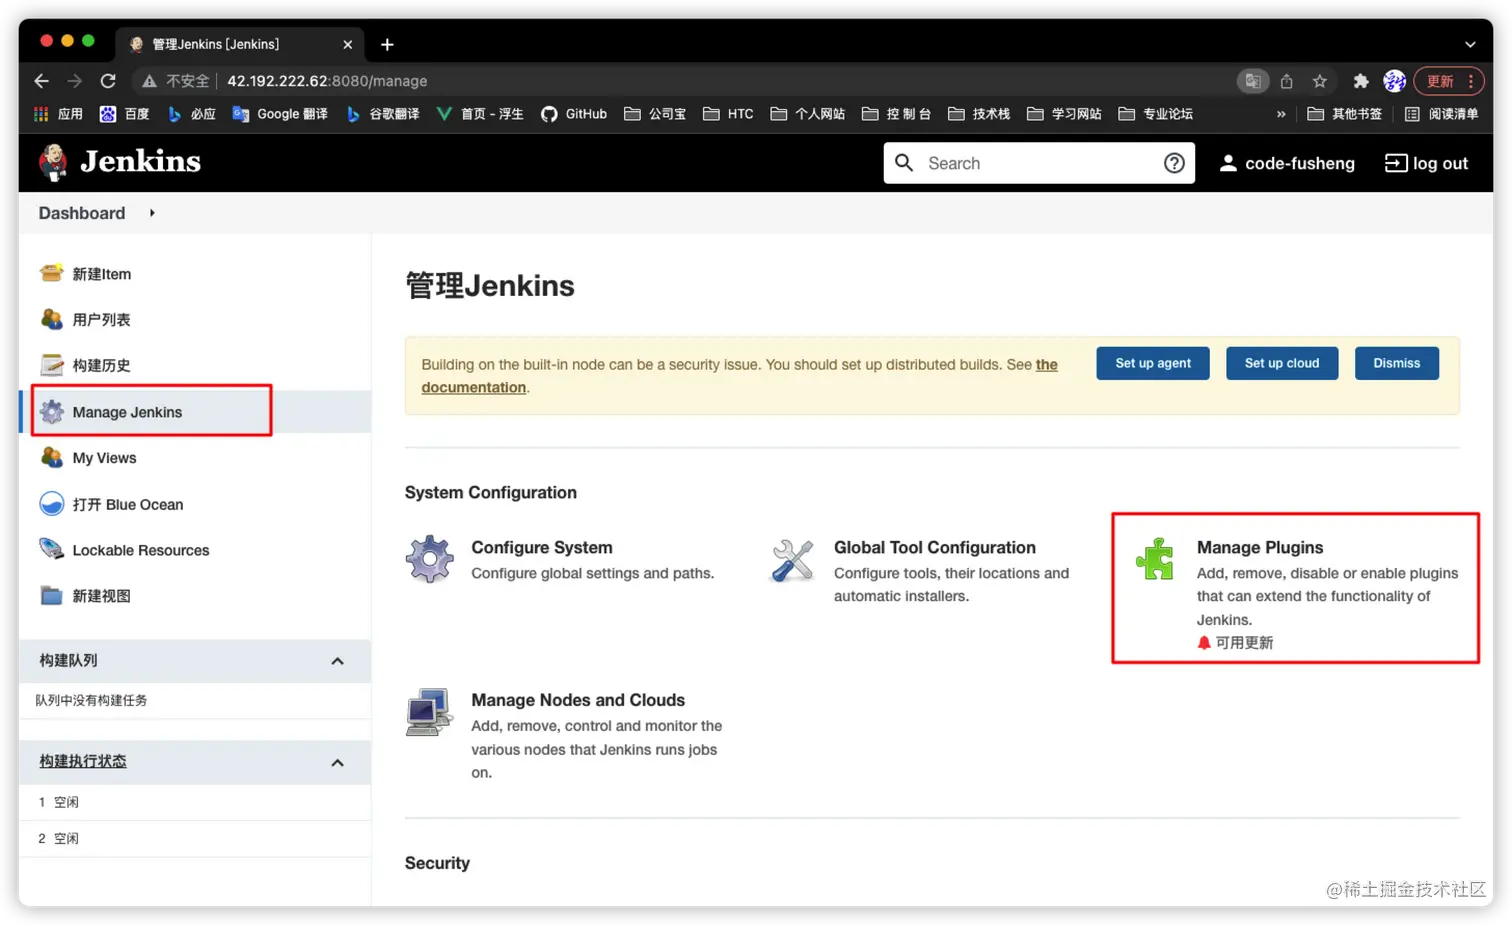Click the Blue Ocean circle icon

51,504
